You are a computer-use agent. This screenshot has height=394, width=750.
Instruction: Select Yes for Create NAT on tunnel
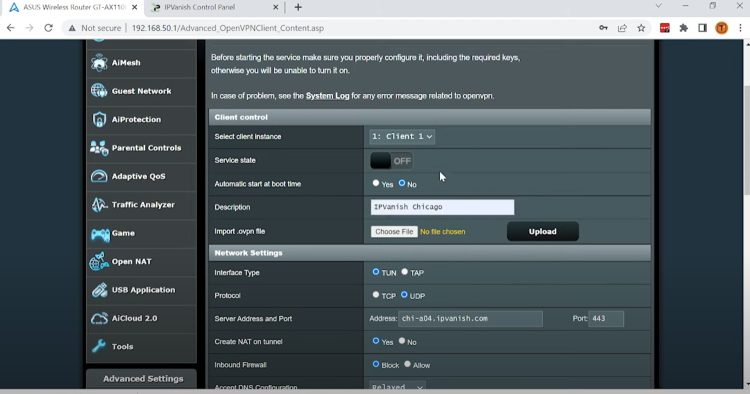(376, 341)
